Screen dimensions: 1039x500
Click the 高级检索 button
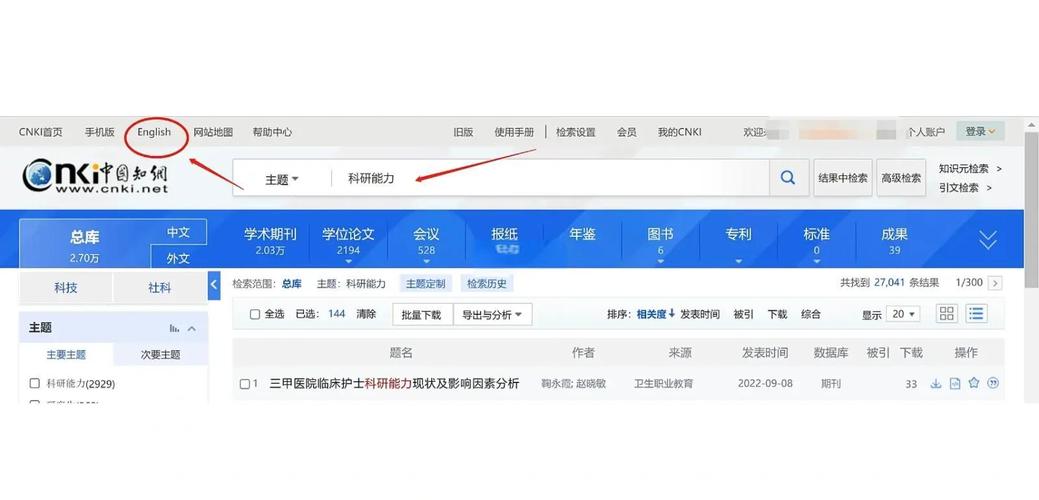(901, 177)
